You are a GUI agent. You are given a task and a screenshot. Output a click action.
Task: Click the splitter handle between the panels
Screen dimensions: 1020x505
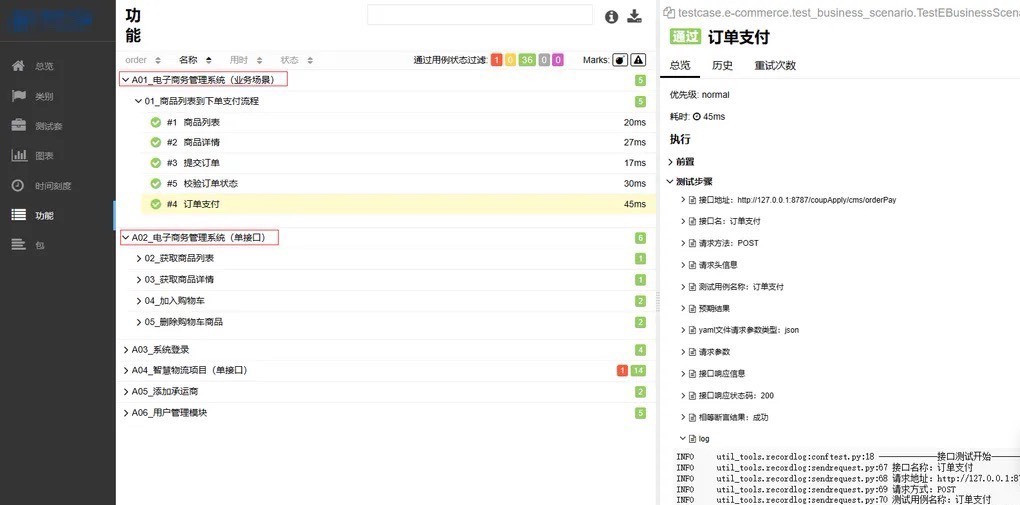[658, 300]
